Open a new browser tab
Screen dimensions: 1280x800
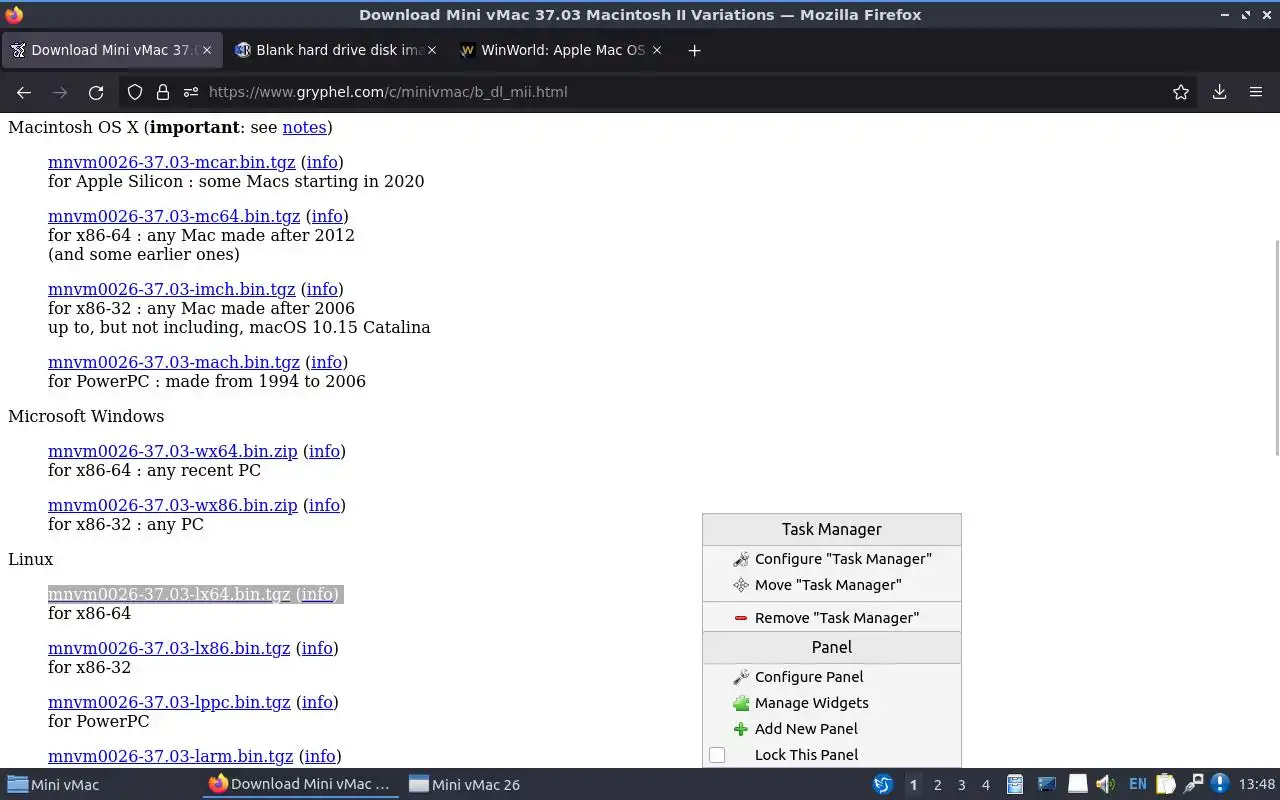click(694, 50)
